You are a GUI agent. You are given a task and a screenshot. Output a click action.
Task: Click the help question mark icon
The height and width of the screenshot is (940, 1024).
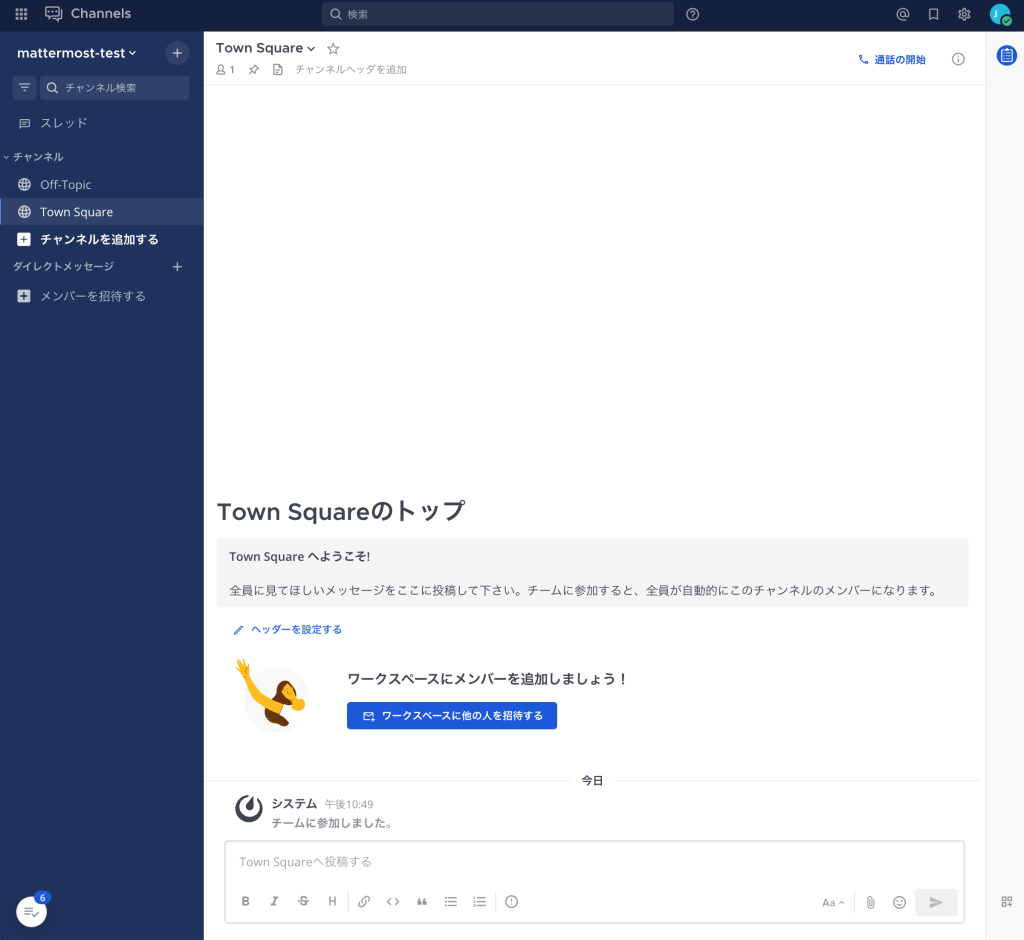pos(693,14)
